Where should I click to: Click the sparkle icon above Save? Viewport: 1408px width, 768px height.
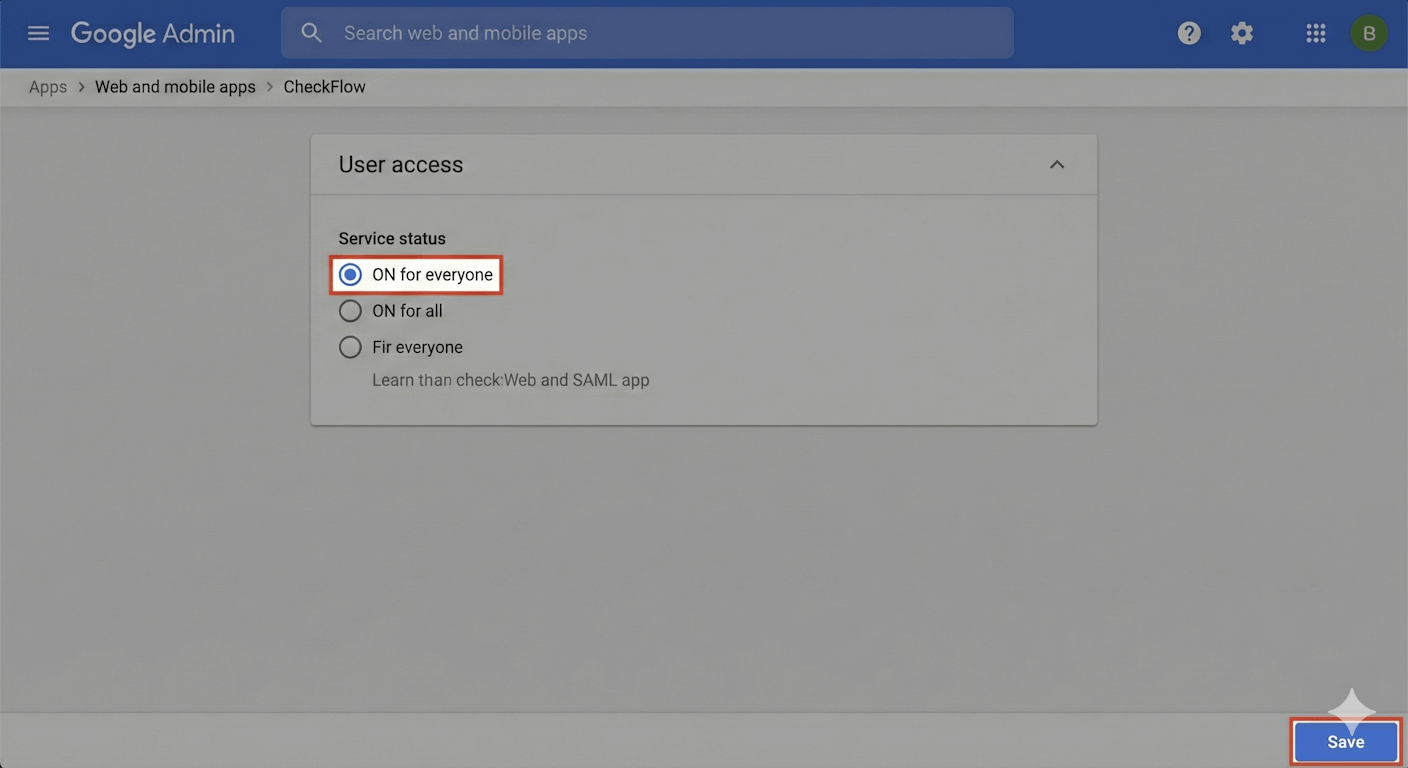click(1351, 706)
